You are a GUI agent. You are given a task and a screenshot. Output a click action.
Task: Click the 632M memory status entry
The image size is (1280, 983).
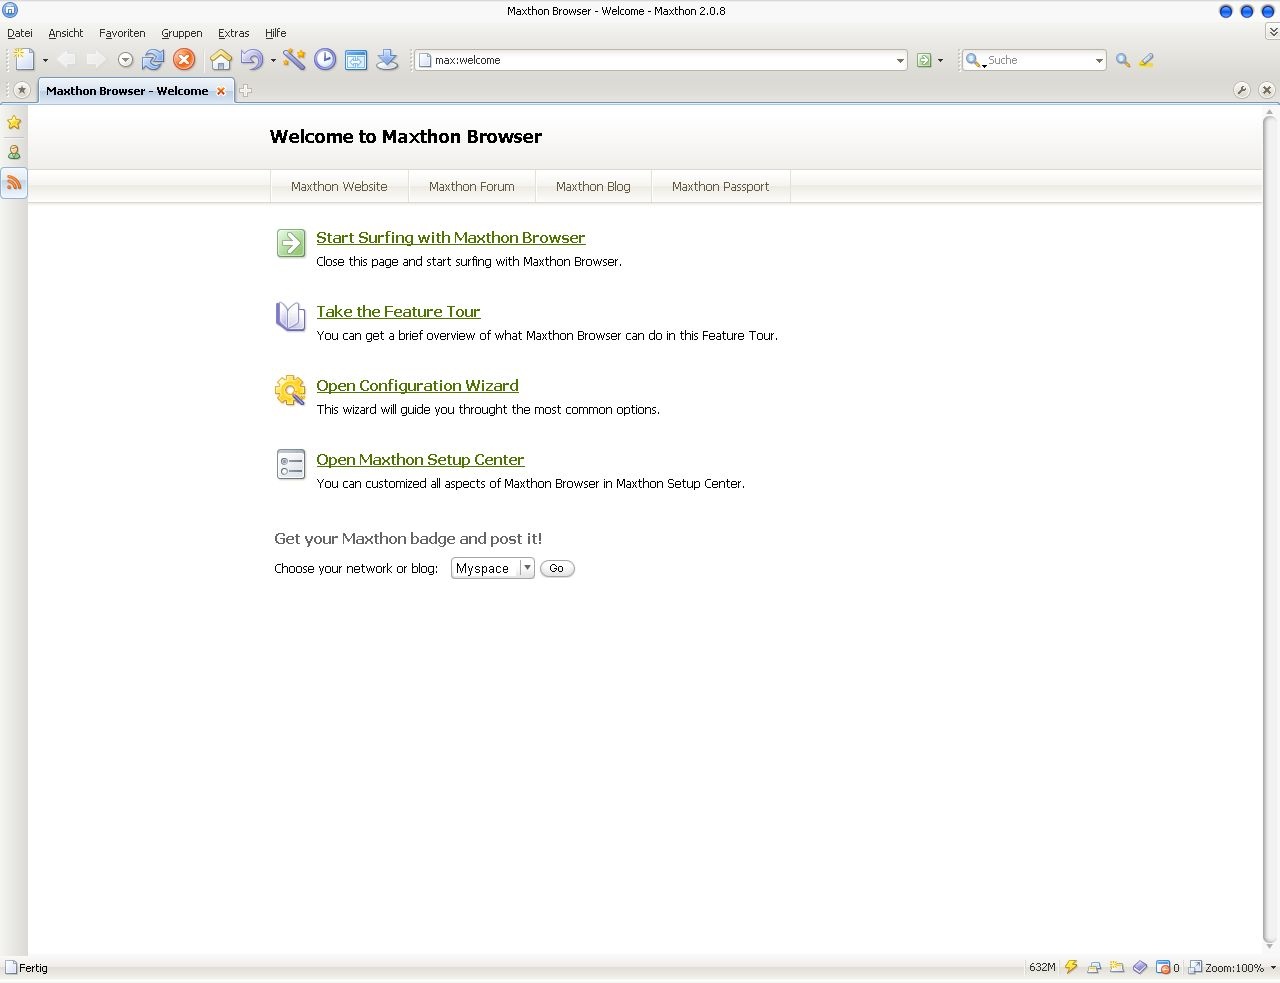coord(1042,968)
